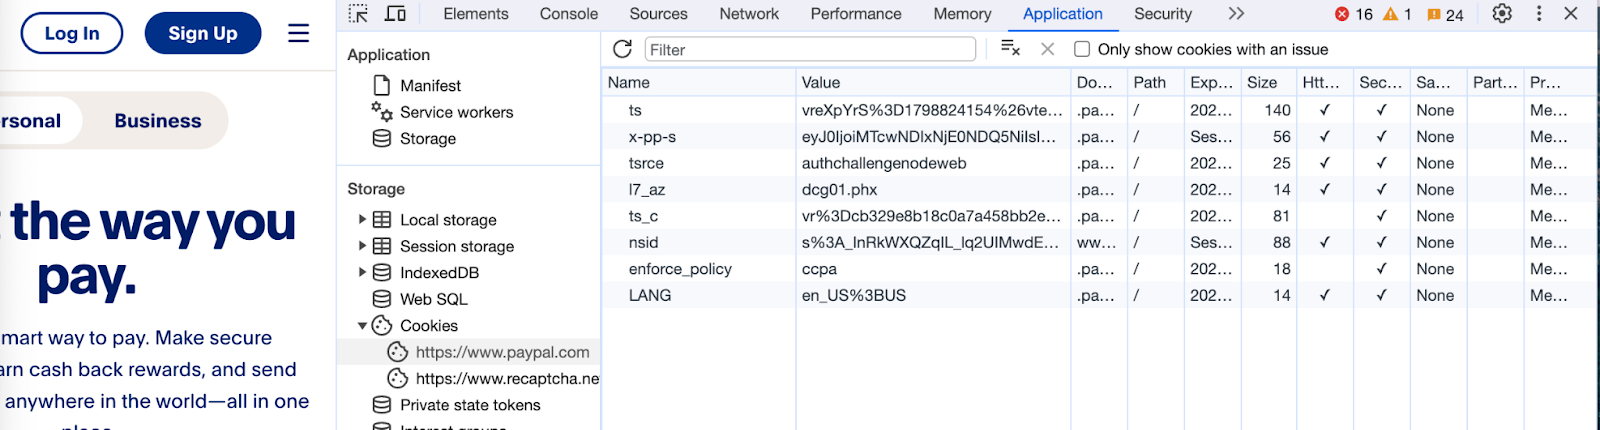
Task: Click the cookie Filter input field
Action: (809, 49)
